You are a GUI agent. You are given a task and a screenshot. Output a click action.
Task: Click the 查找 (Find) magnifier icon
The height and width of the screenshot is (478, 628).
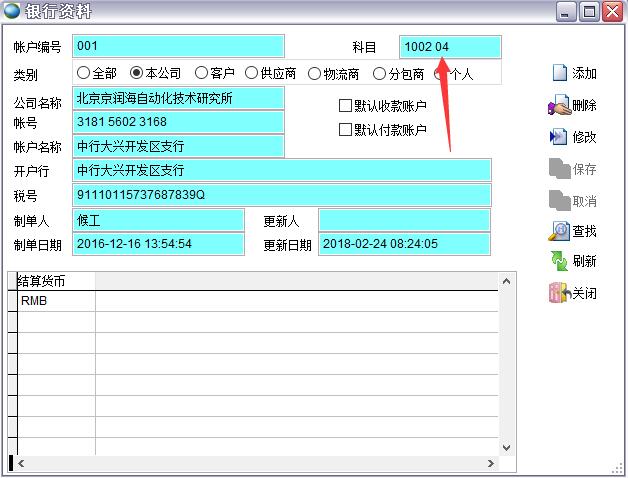(559, 231)
